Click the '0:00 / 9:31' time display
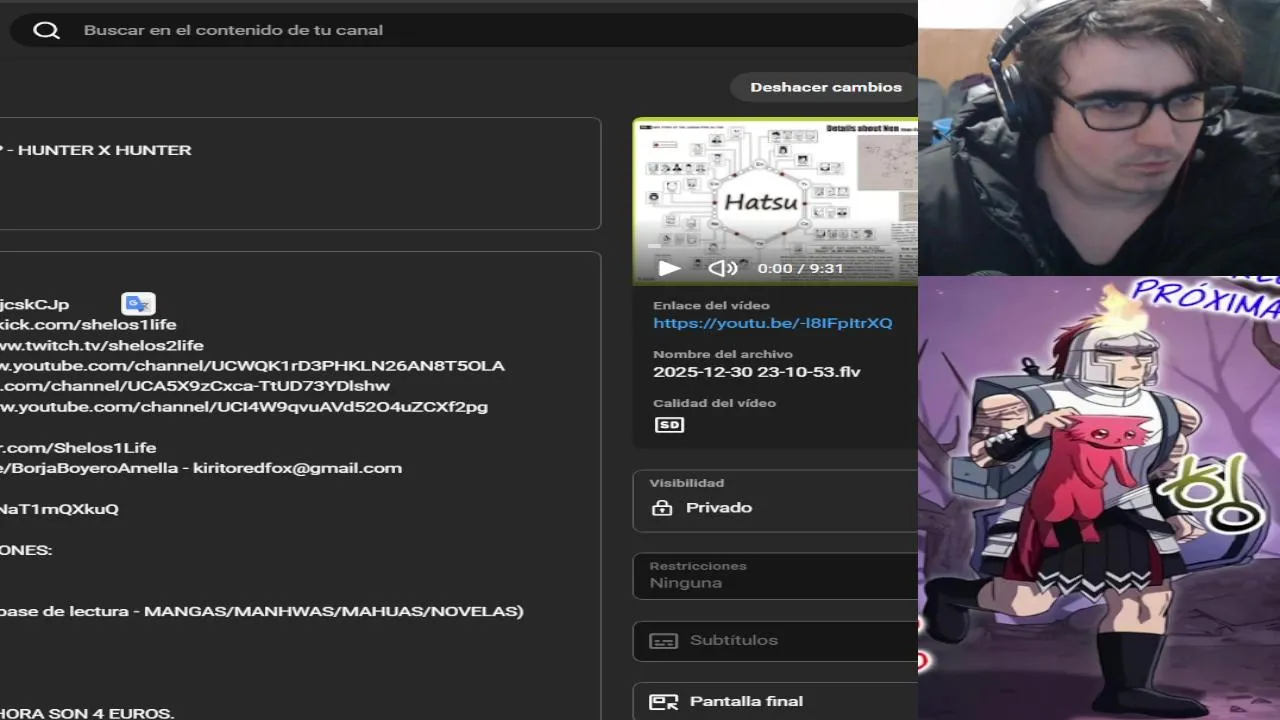This screenshot has width=1280, height=720. tap(800, 268)
